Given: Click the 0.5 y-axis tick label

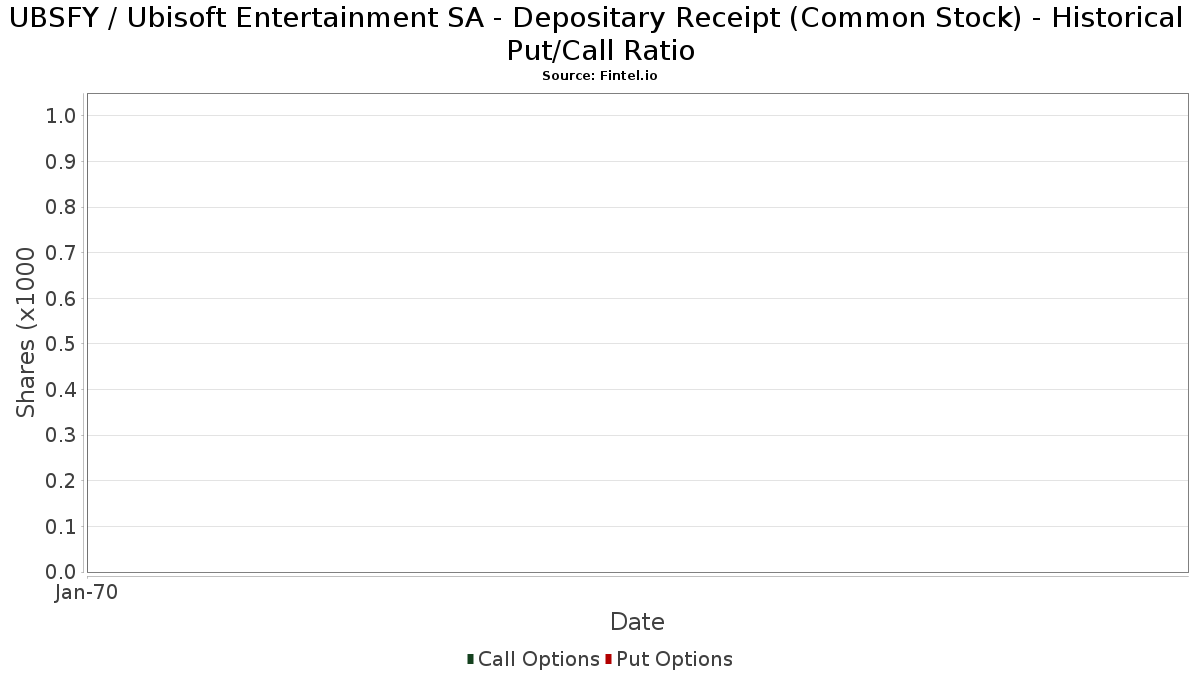Looking at the screenshot, I should [61, 344].
